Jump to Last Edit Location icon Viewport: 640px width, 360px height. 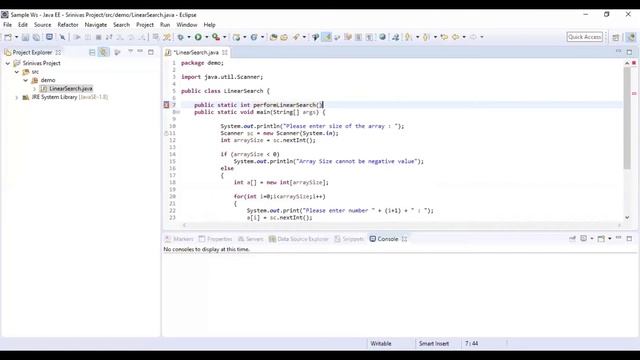click(444, 37)
